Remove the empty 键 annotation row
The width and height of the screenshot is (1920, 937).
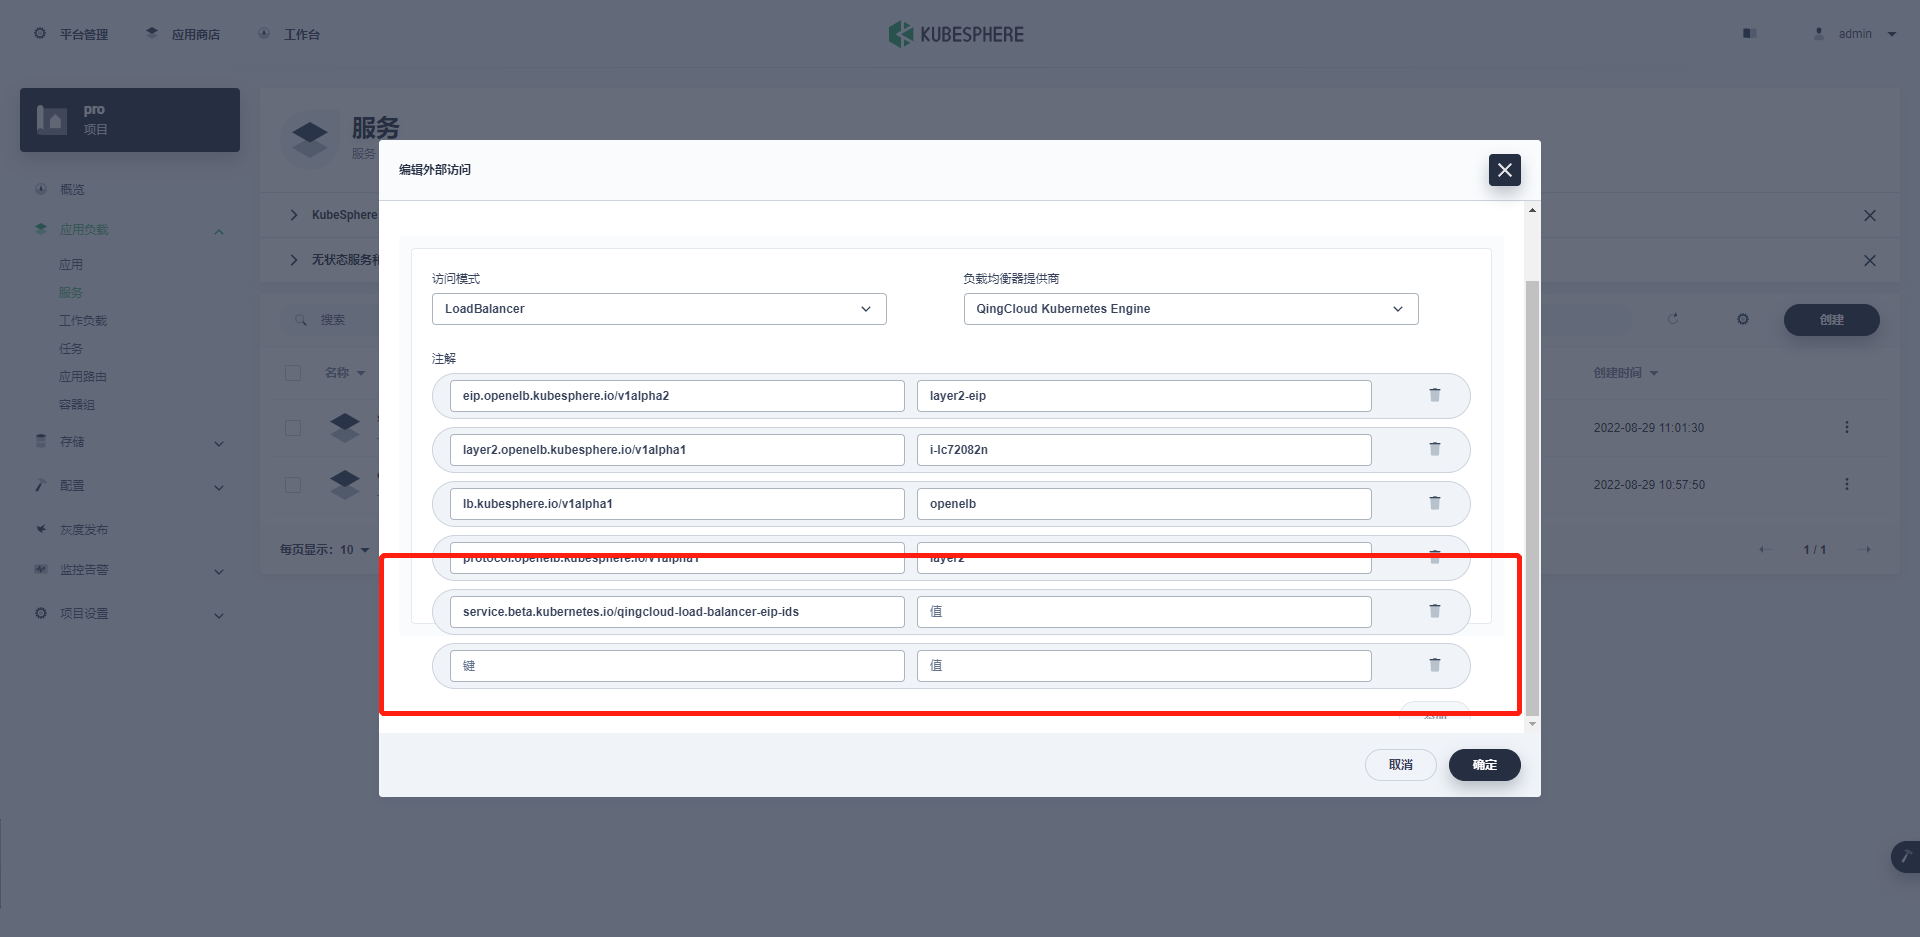(1435, 665)
